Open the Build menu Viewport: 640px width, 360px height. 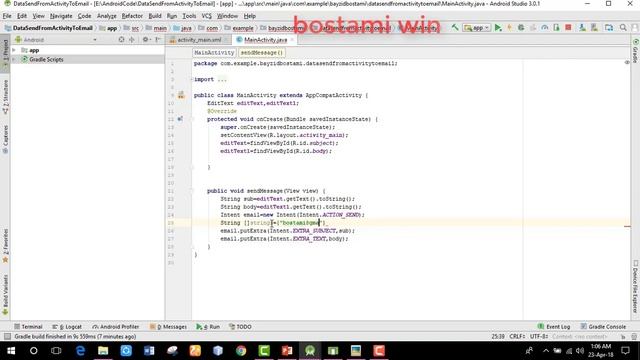pyautogui.click(x=155, y=16)
